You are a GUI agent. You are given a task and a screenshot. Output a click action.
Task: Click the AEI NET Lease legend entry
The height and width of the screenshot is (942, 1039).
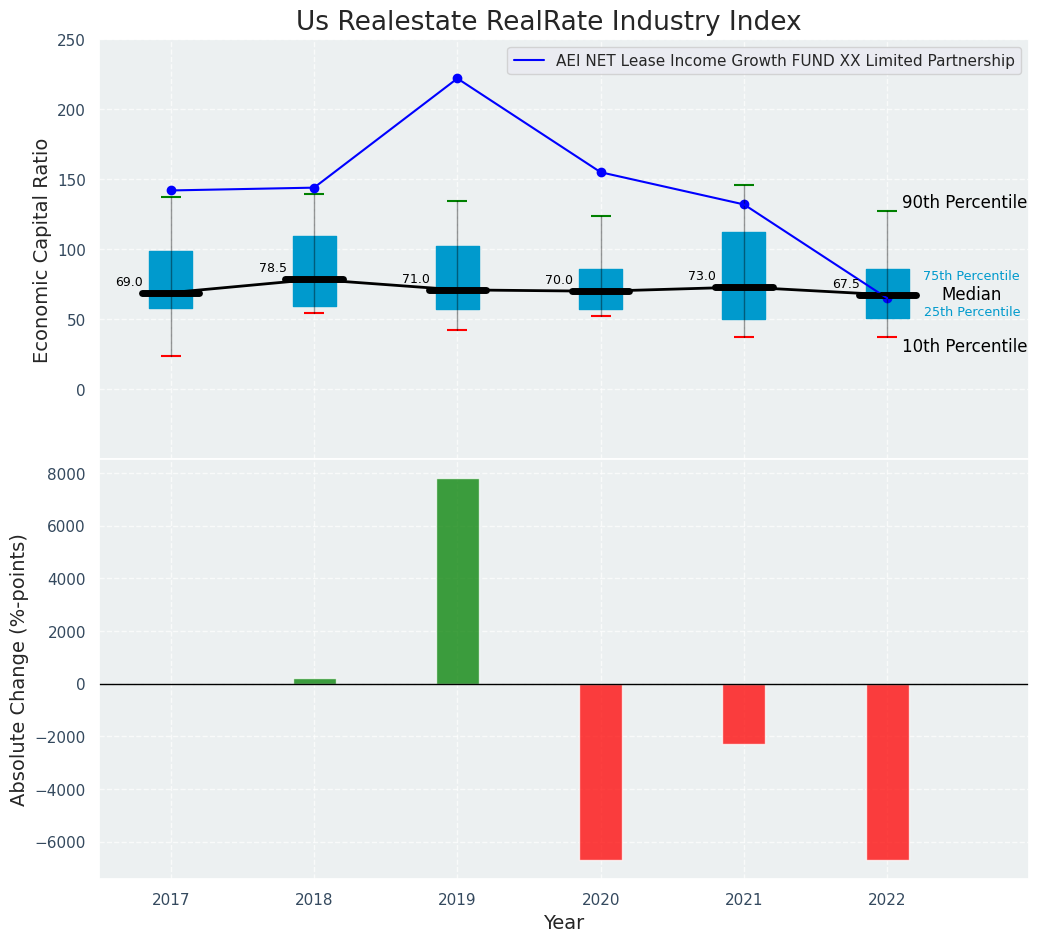coord(785,61)
